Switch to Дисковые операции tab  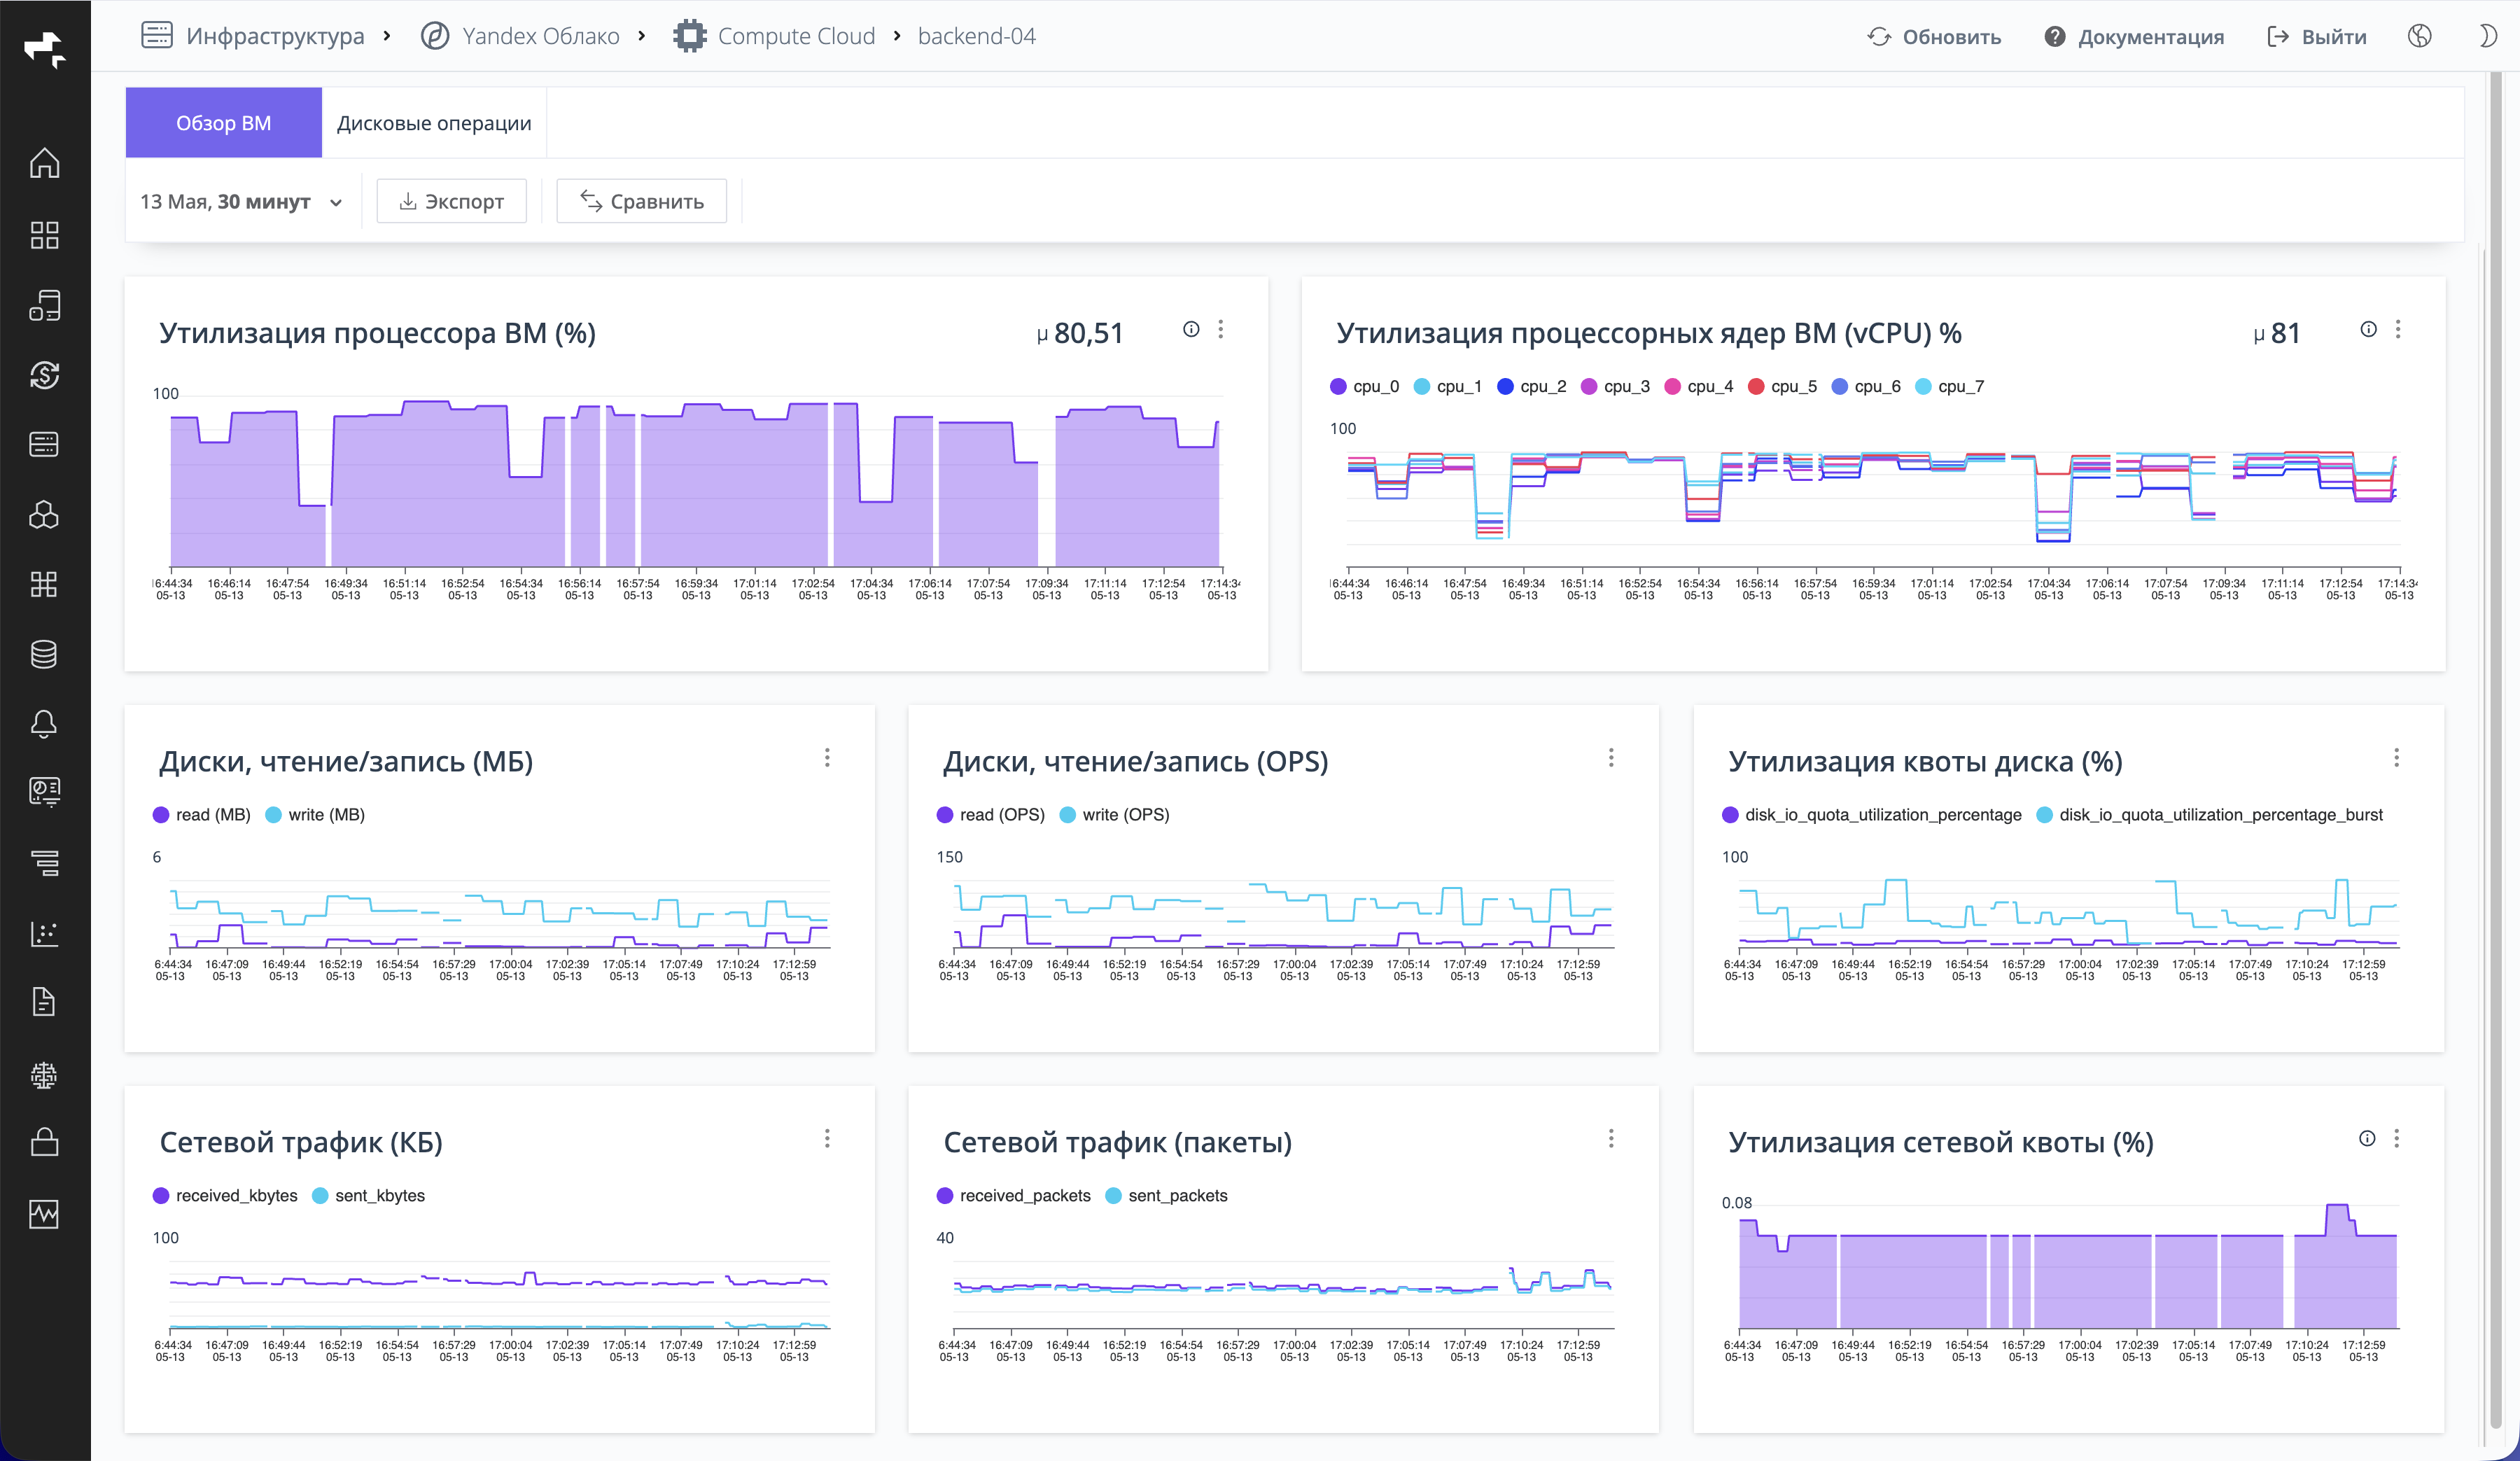434,123
